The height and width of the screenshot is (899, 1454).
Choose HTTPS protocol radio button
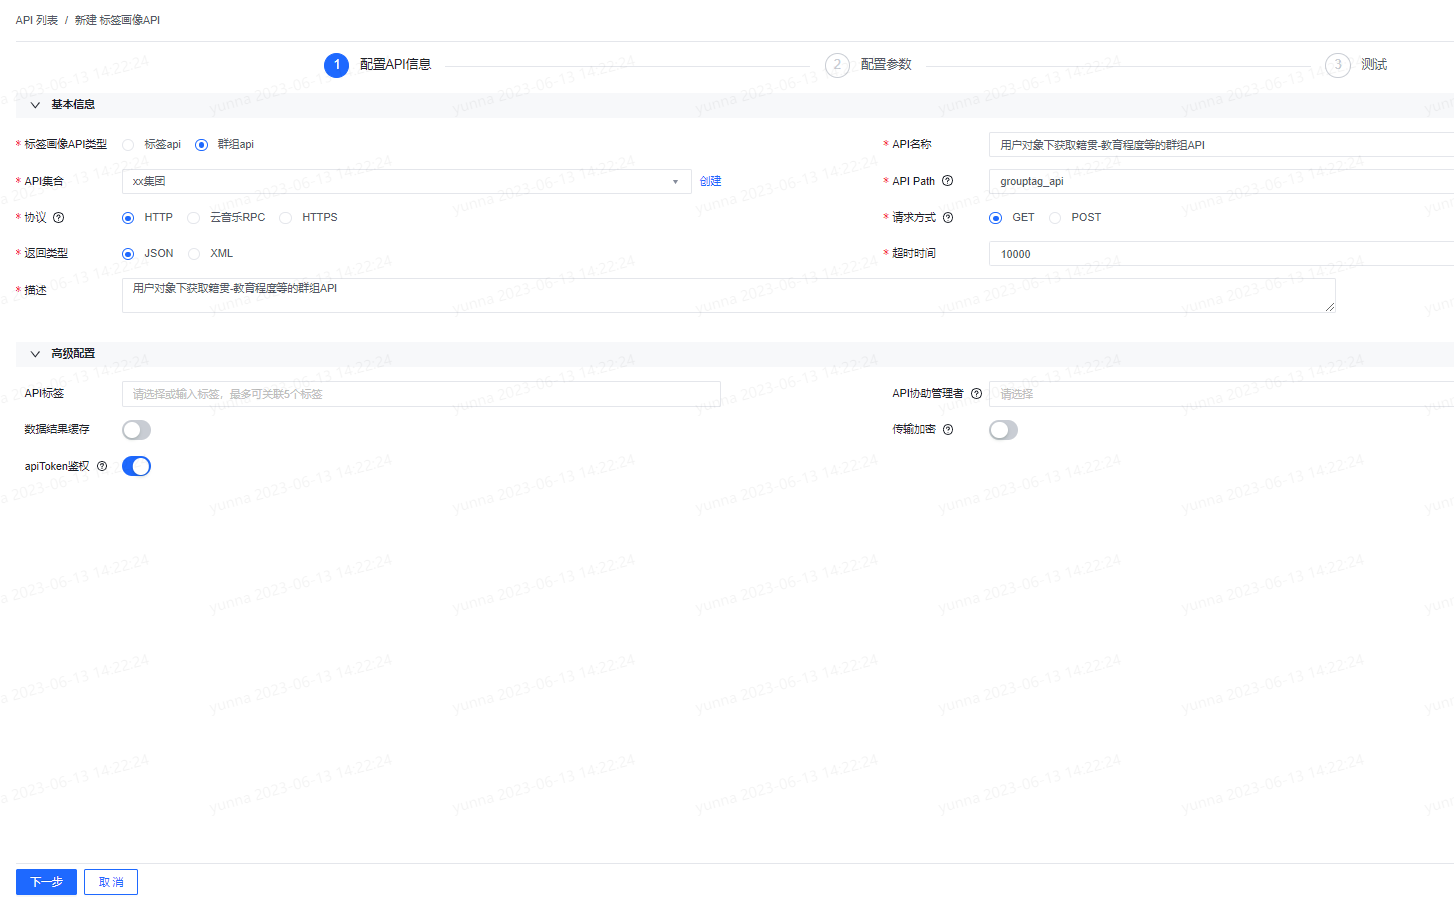(286, 218)
